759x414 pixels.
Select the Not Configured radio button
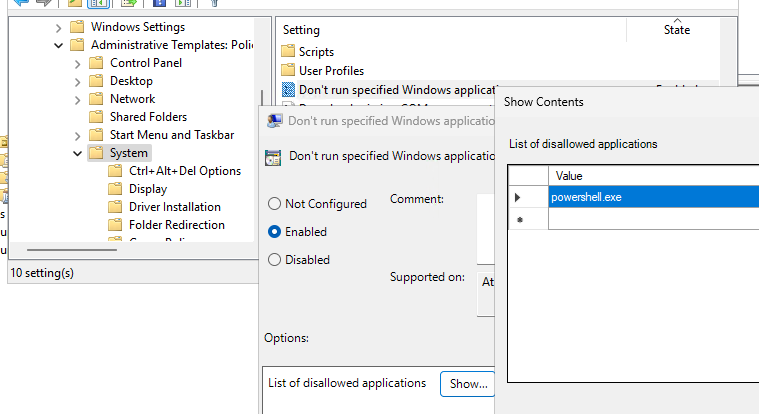(x=274, y=204)
